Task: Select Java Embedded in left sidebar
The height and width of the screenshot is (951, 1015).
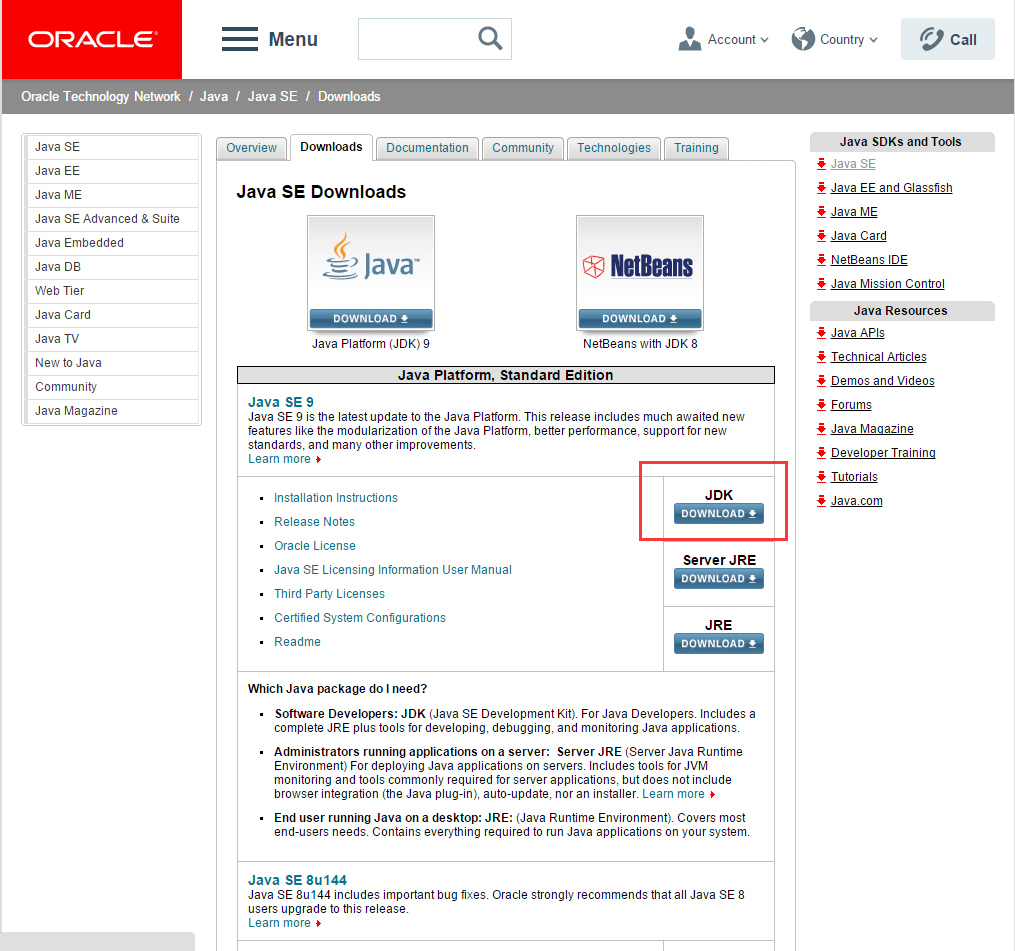Action: click(111, 243)
